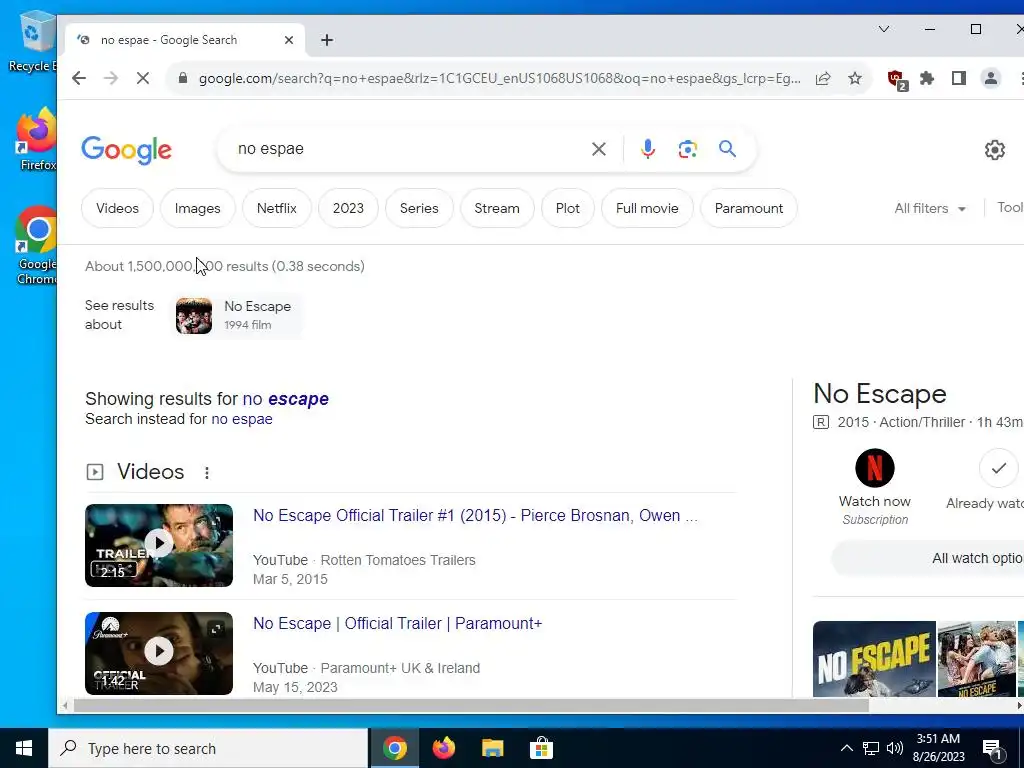
Task: Click the Windows taskbar search box
Action: [208, 748]
